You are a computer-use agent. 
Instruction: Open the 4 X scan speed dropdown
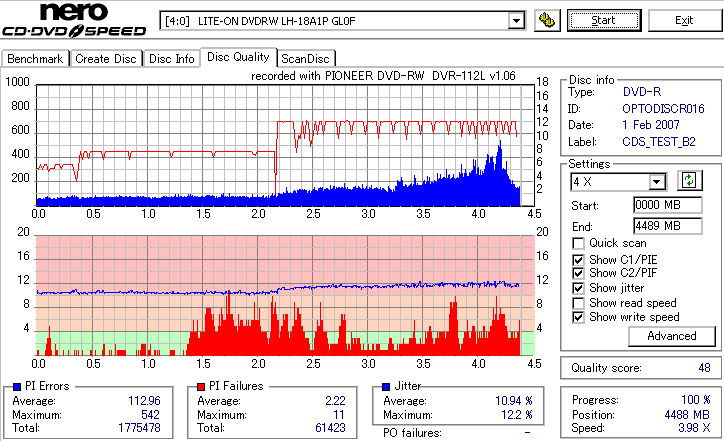pyautogui.click(x=656, y=182)
